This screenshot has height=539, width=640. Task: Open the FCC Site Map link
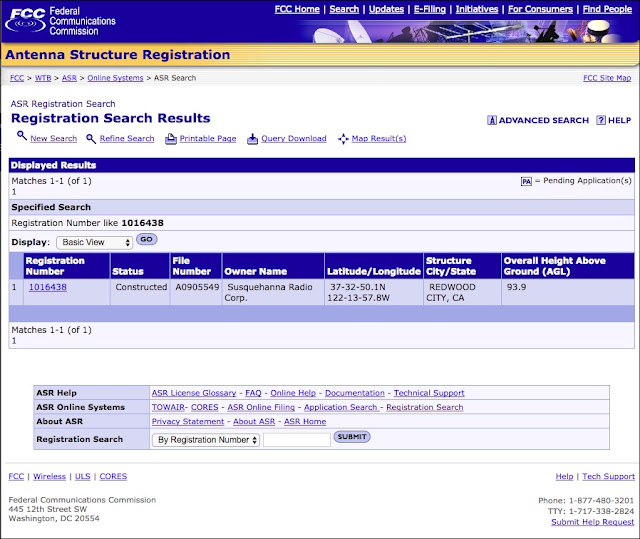pyautogui.click(x=607, y=78)
